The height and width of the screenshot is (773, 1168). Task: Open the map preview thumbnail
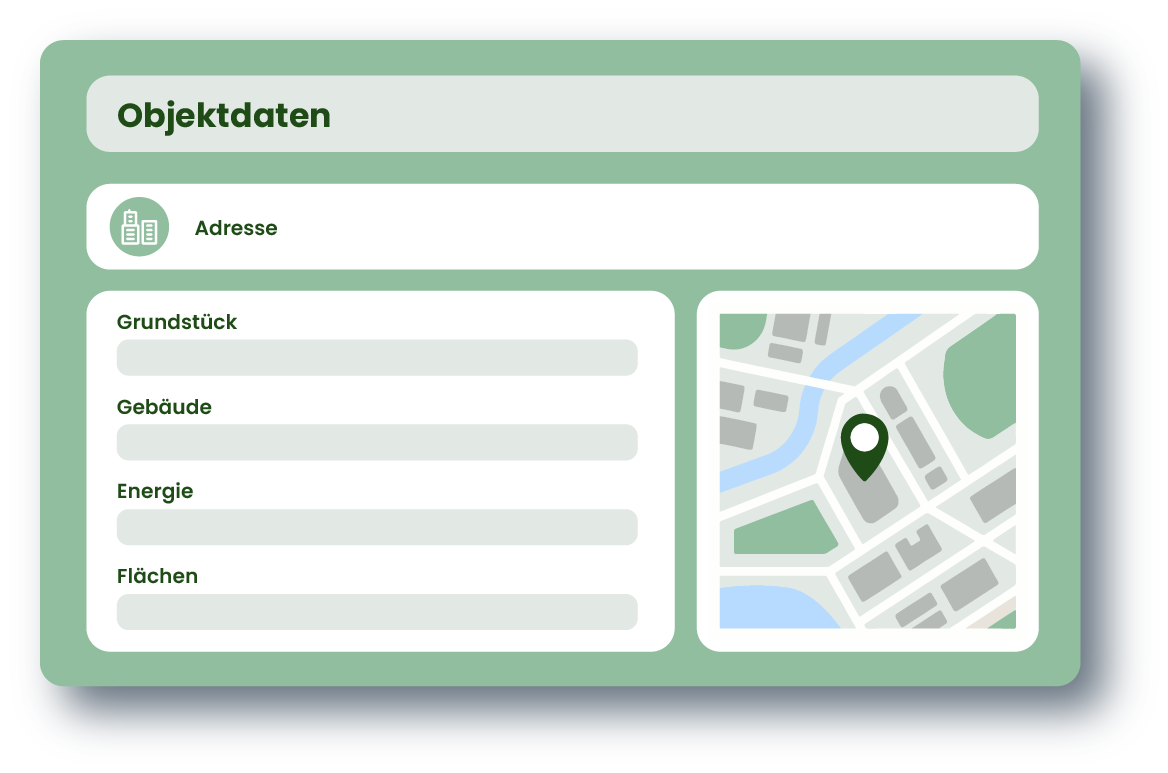(868, 471)
